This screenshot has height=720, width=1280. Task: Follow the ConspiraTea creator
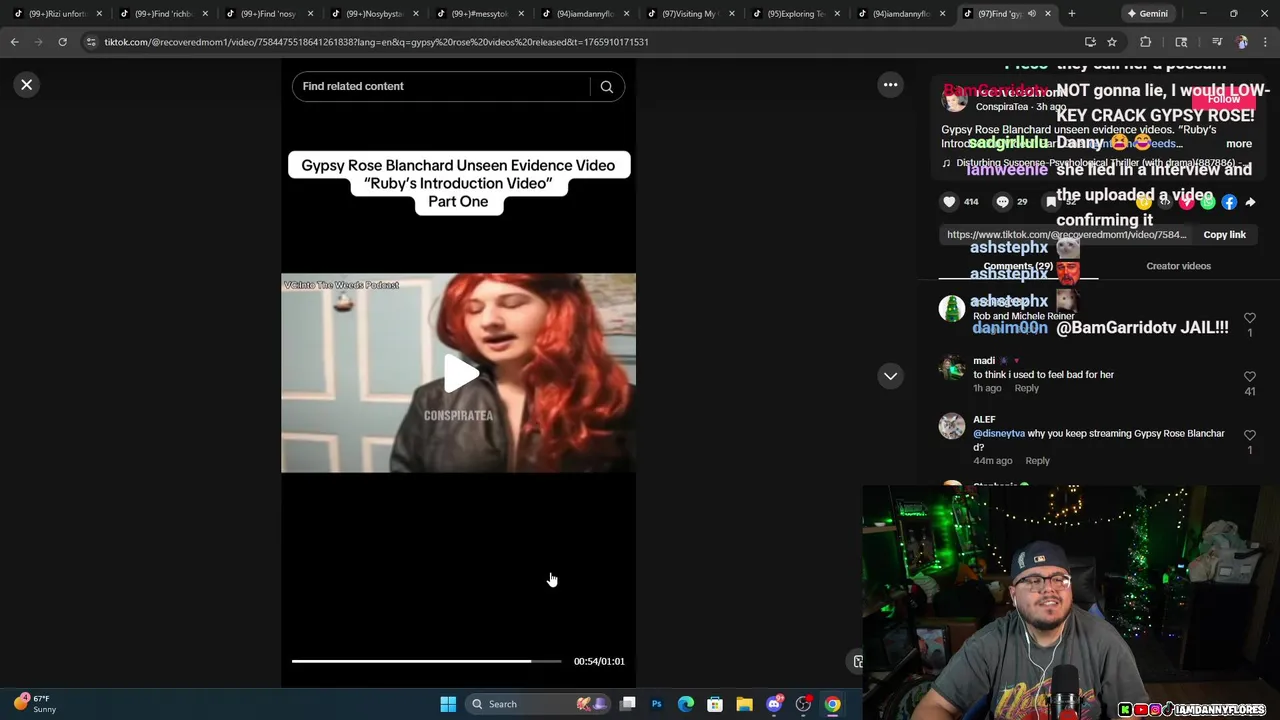click(x=1223, y=99)
